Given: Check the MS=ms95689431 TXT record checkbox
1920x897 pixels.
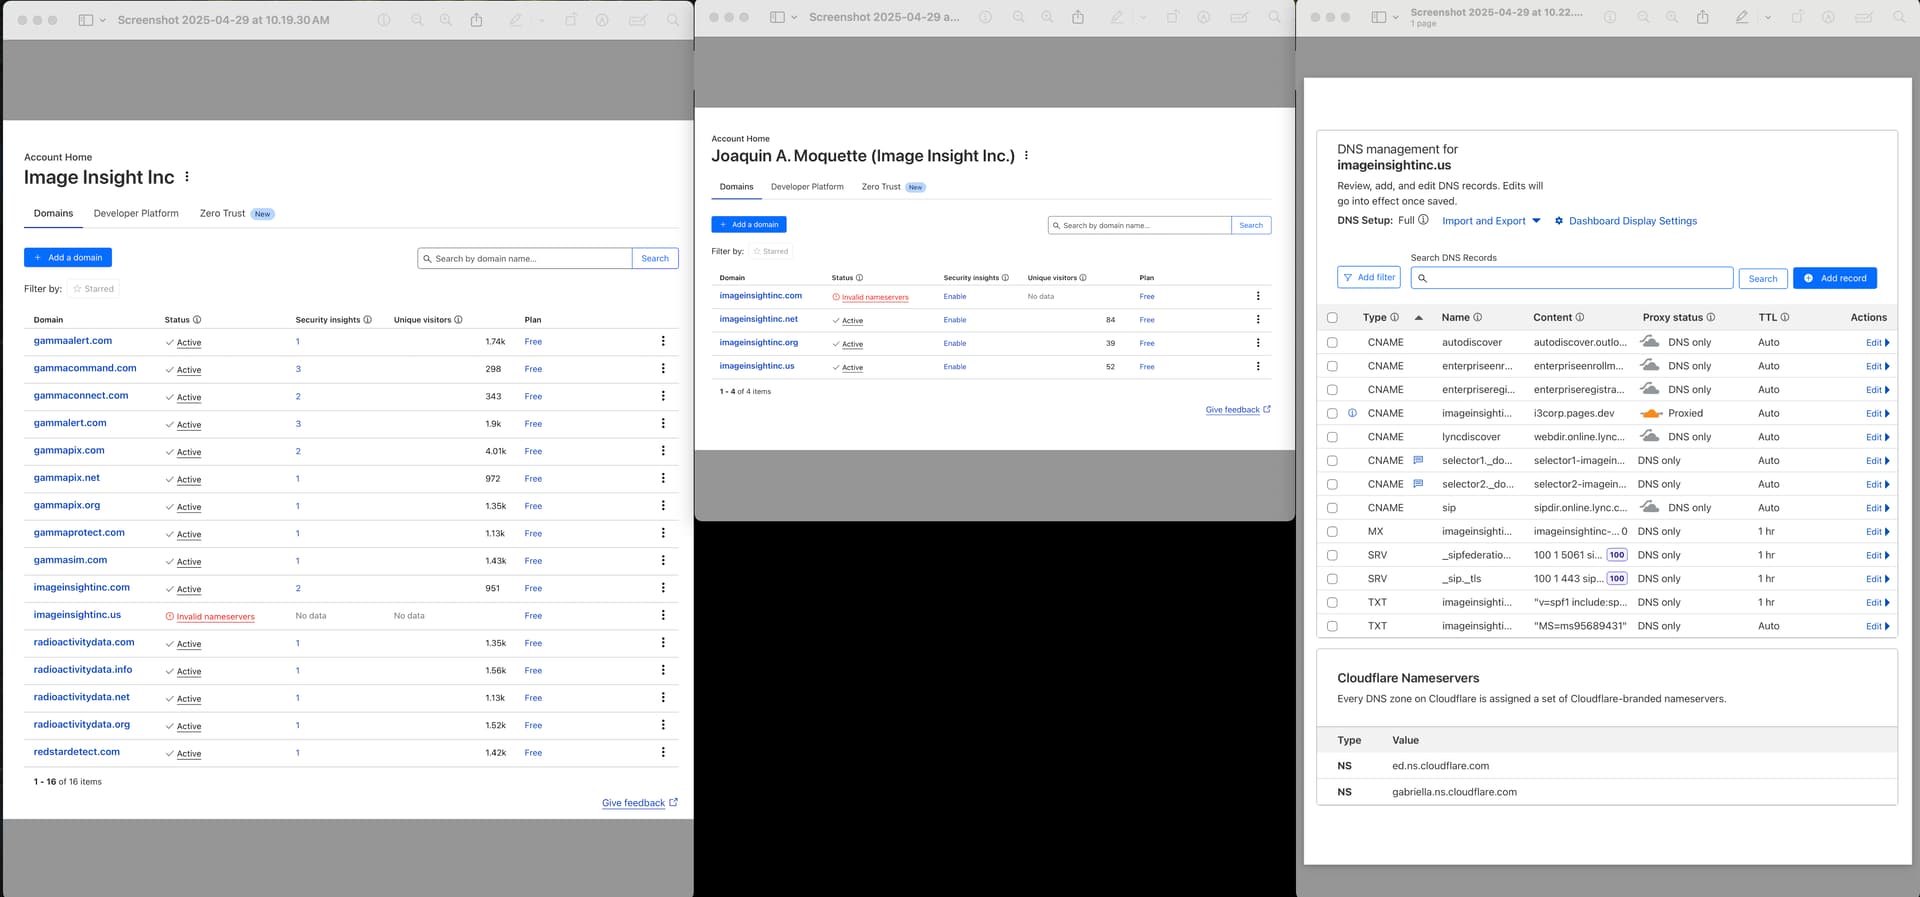Looking at the screenshot, I should pyautogui.click(x=1332, y=626).
